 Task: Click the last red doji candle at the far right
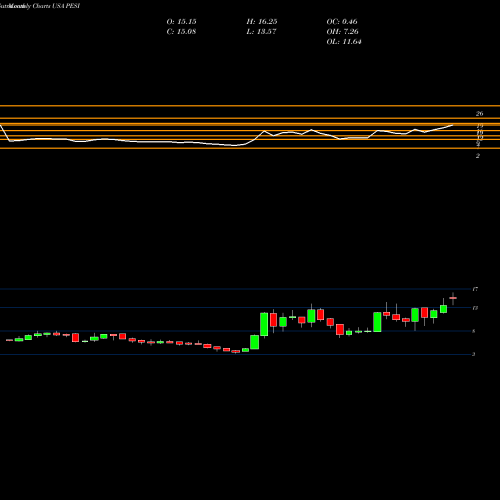pos(453,298)
